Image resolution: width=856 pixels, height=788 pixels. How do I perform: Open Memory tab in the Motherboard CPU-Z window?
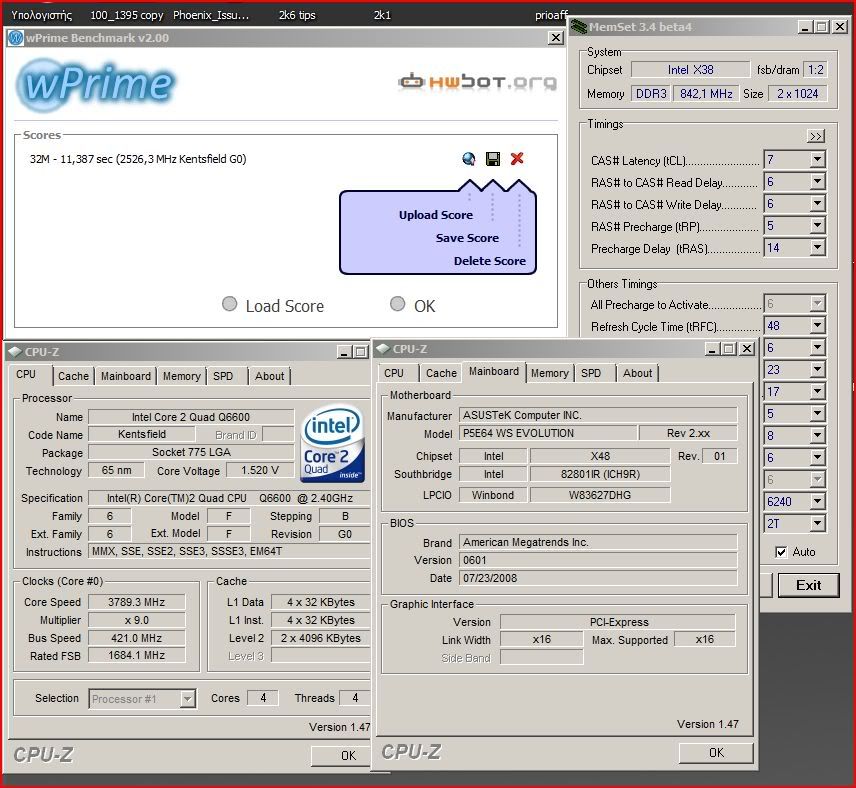click(x=550, y=373)
